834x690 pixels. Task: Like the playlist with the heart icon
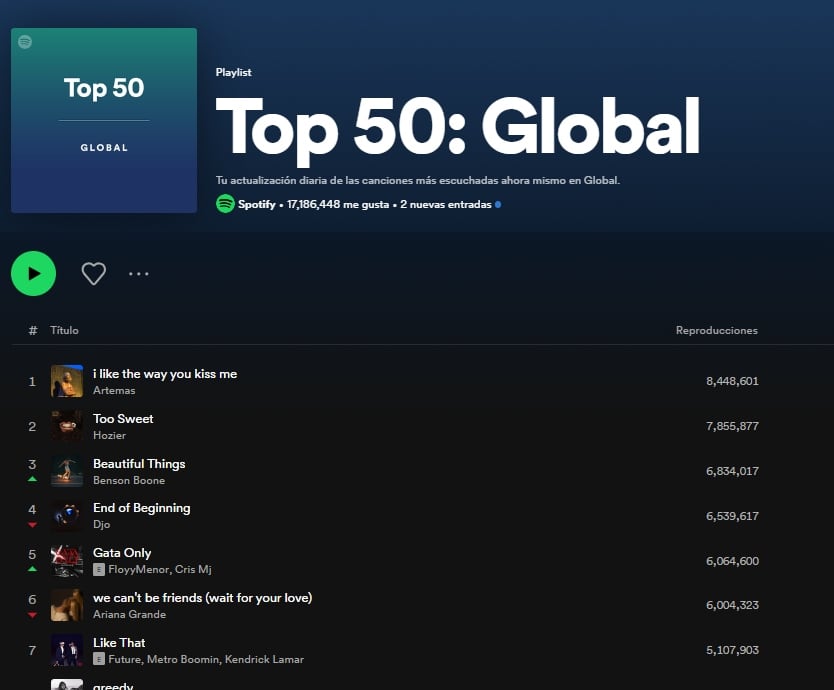tap(93, 274)
